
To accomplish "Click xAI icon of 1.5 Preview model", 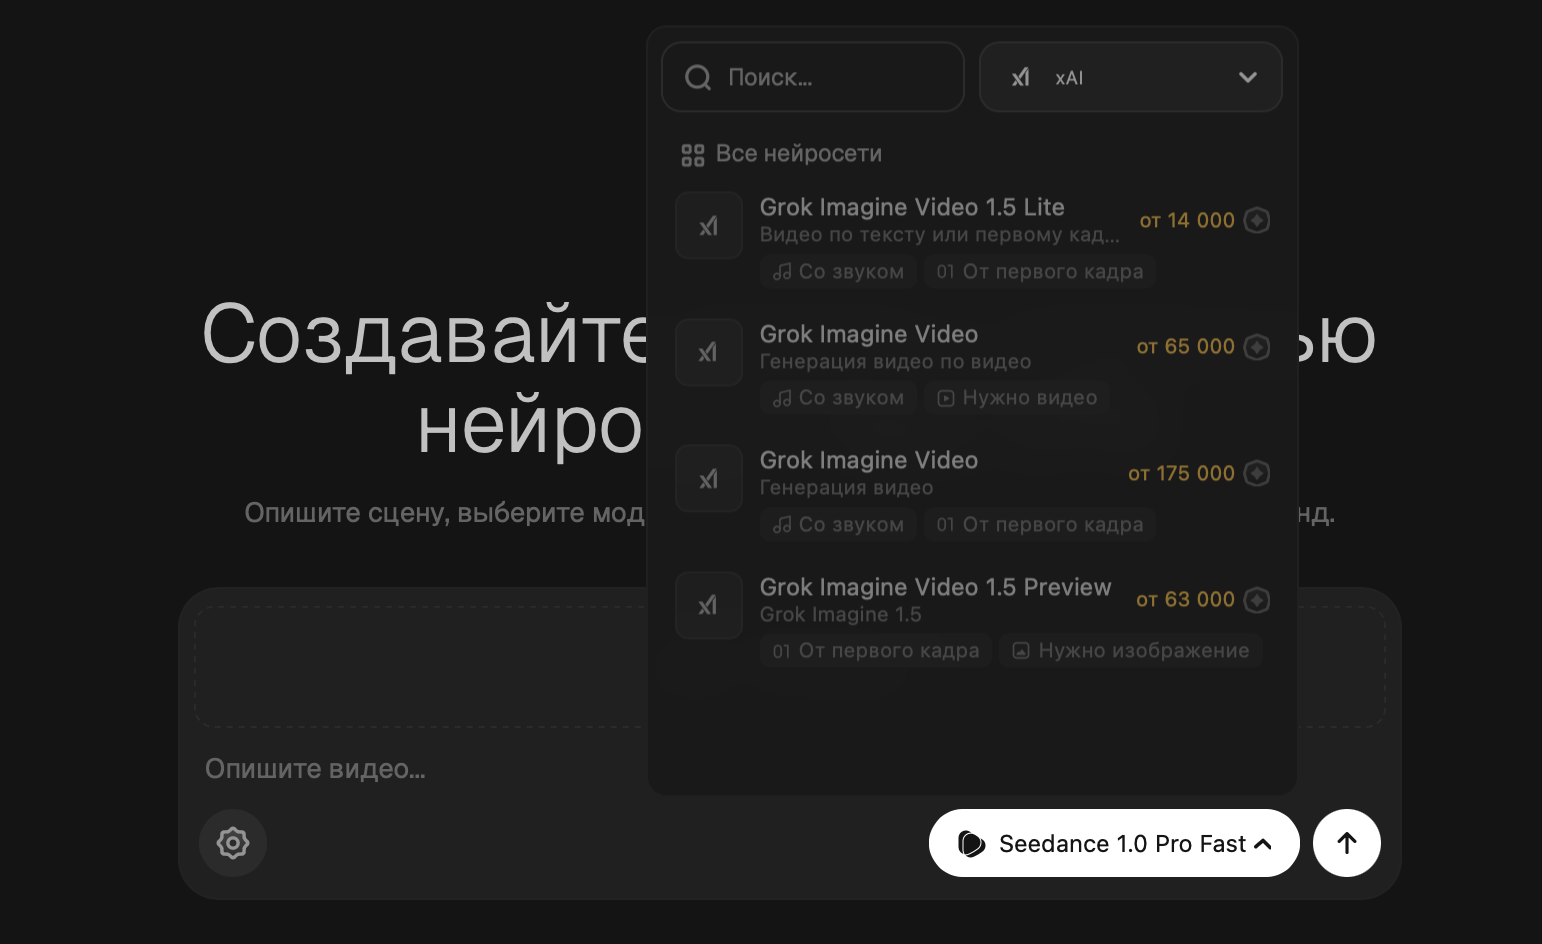I will click(709, 605).
